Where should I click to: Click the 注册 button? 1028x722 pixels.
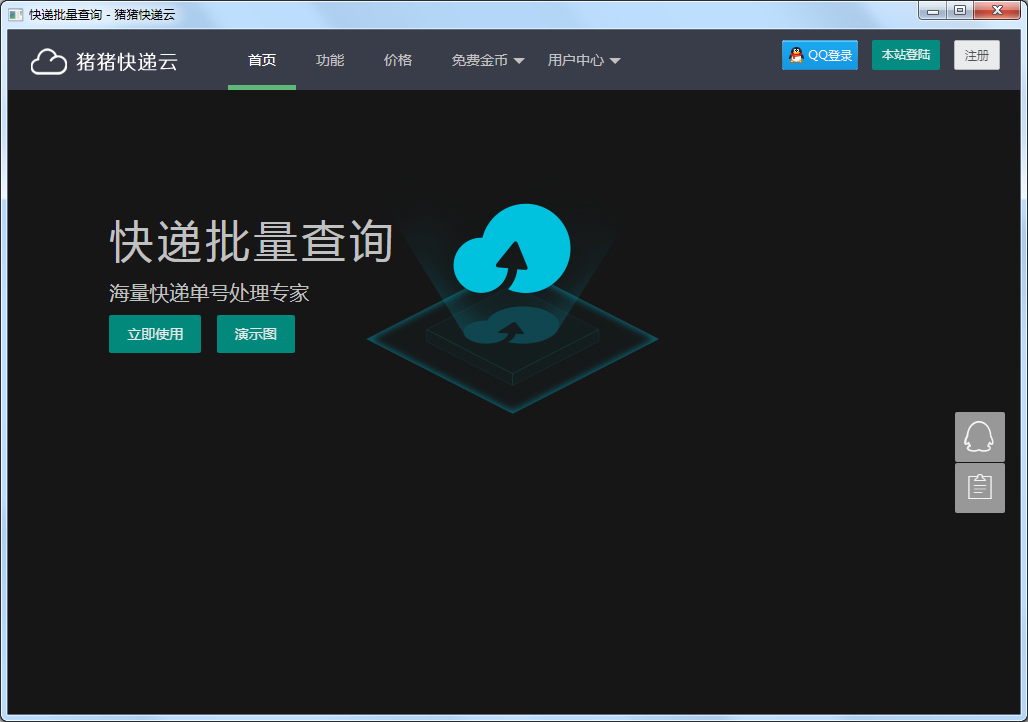coord(976,55)
